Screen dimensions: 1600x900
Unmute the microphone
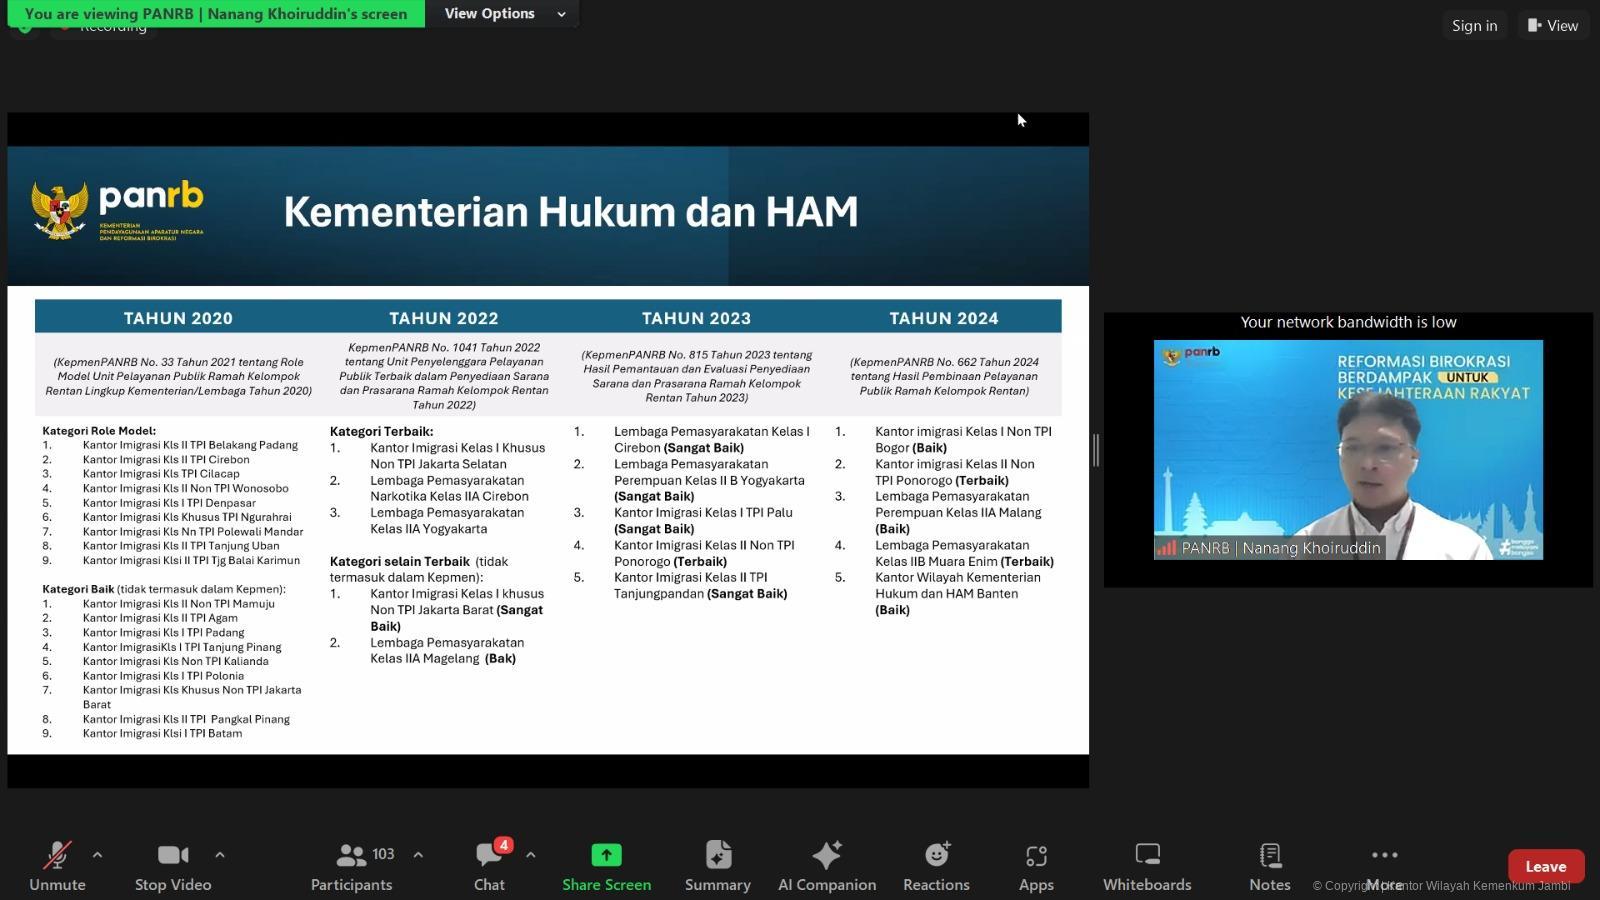tap(57, 866)
